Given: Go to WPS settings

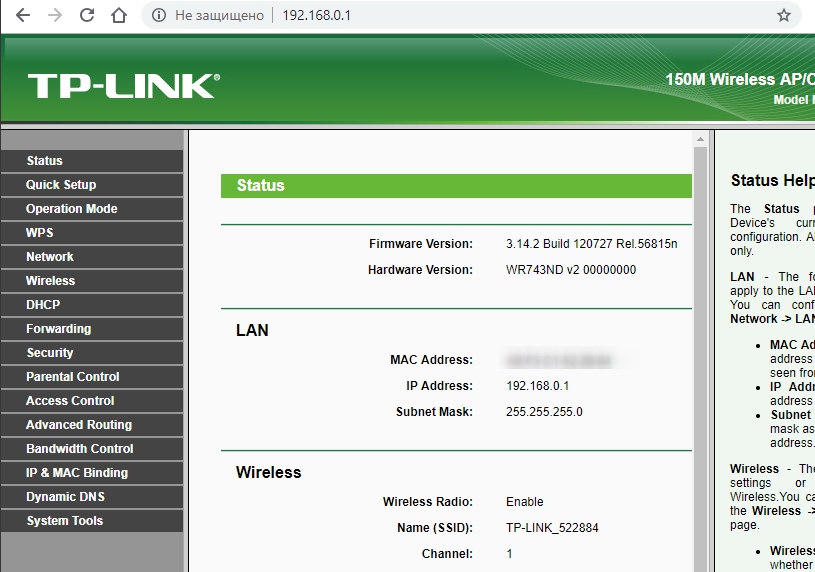Looking at the screenshot, I should click(91, 233).
